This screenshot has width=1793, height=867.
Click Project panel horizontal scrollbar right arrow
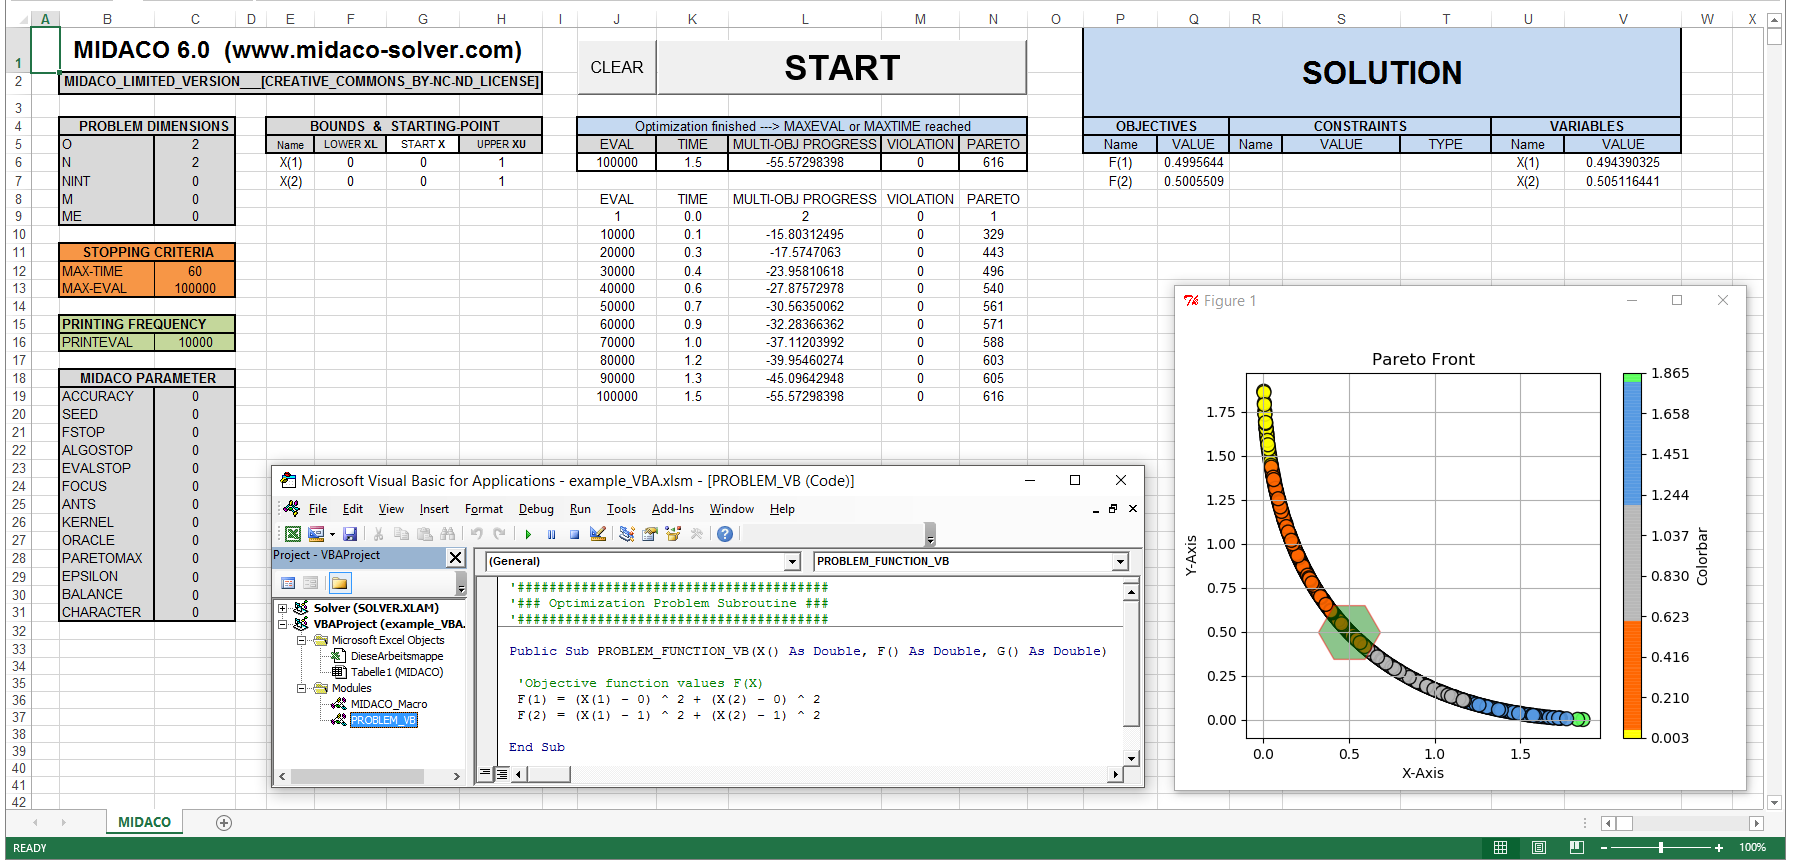click(x=457, y=776)
